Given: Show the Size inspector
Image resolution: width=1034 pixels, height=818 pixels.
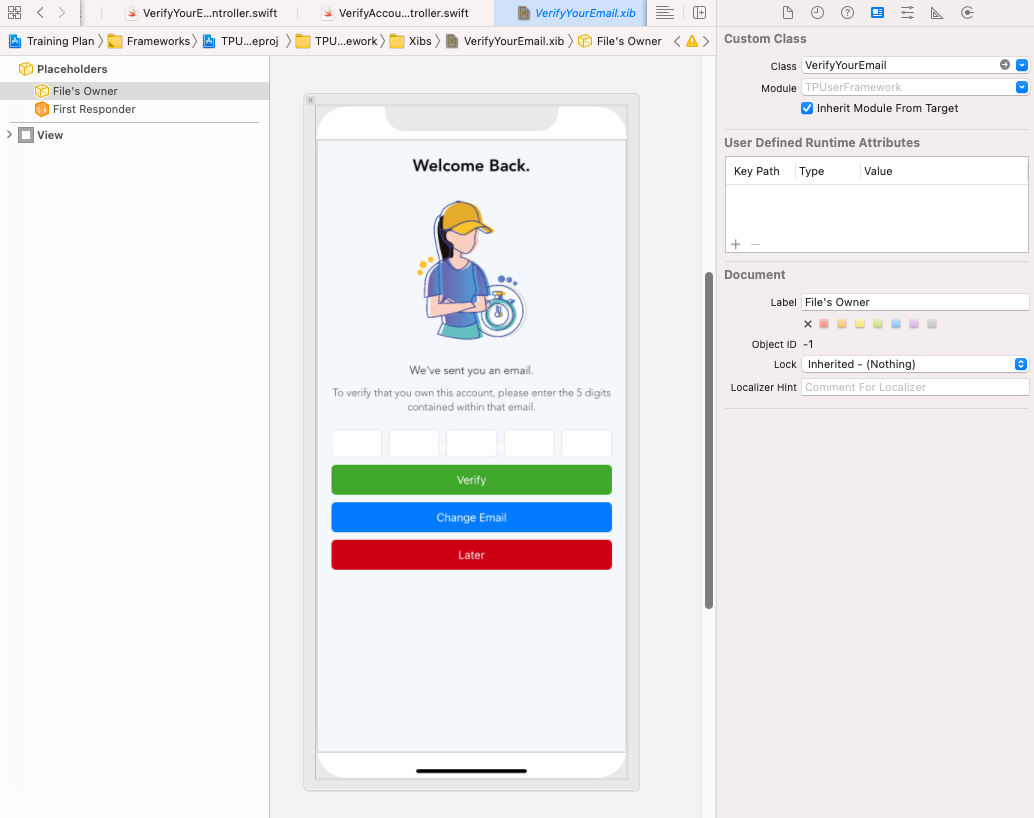Looking at the screenshot, I should tap(937, 13).
